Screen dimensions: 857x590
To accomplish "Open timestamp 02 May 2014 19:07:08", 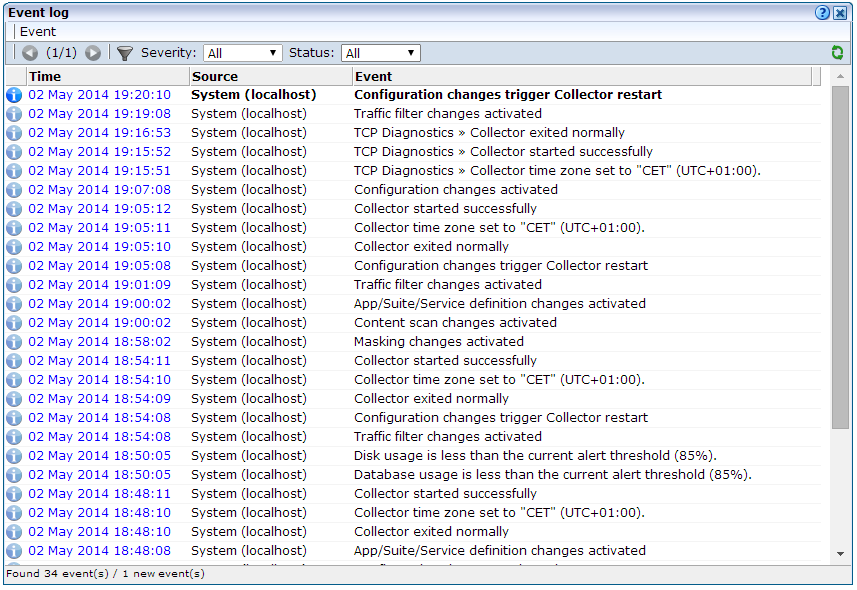I will point(99,190).
